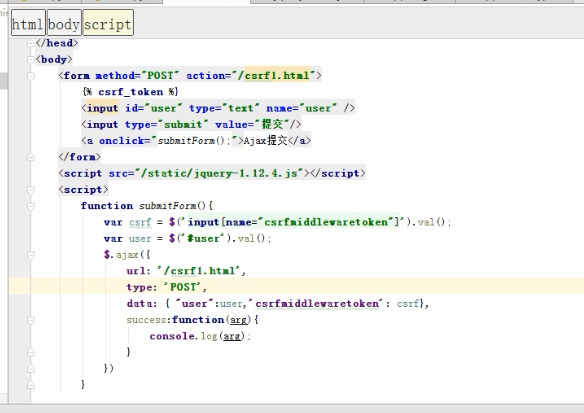Place cursor on the type: 'POST' line
The width and height of the screenshot is (584, 413).
(166, 287)
